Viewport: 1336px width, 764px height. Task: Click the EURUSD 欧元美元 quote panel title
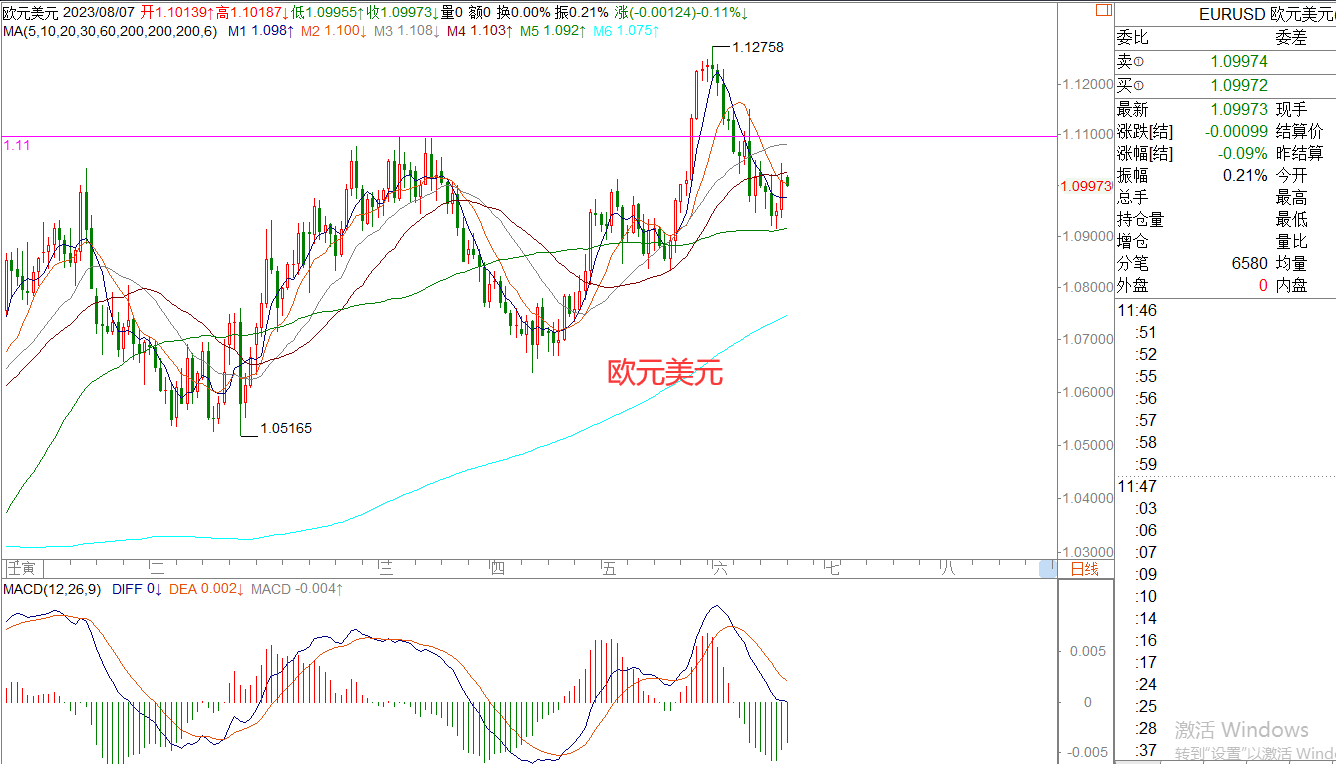1267,14
